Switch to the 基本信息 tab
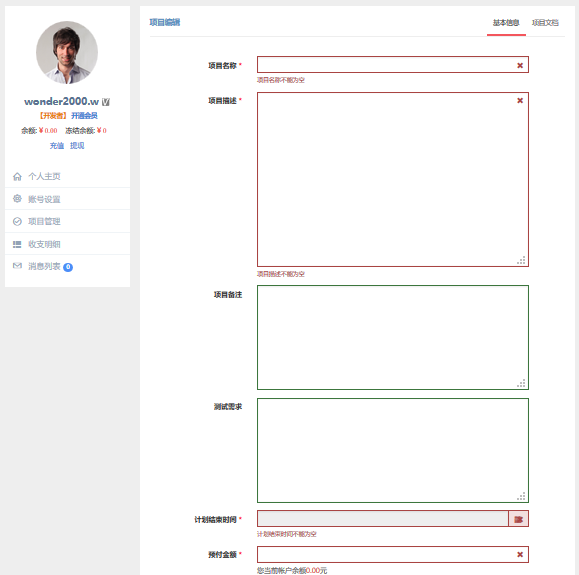The image size is (579, 575). [x=506, y=23]
